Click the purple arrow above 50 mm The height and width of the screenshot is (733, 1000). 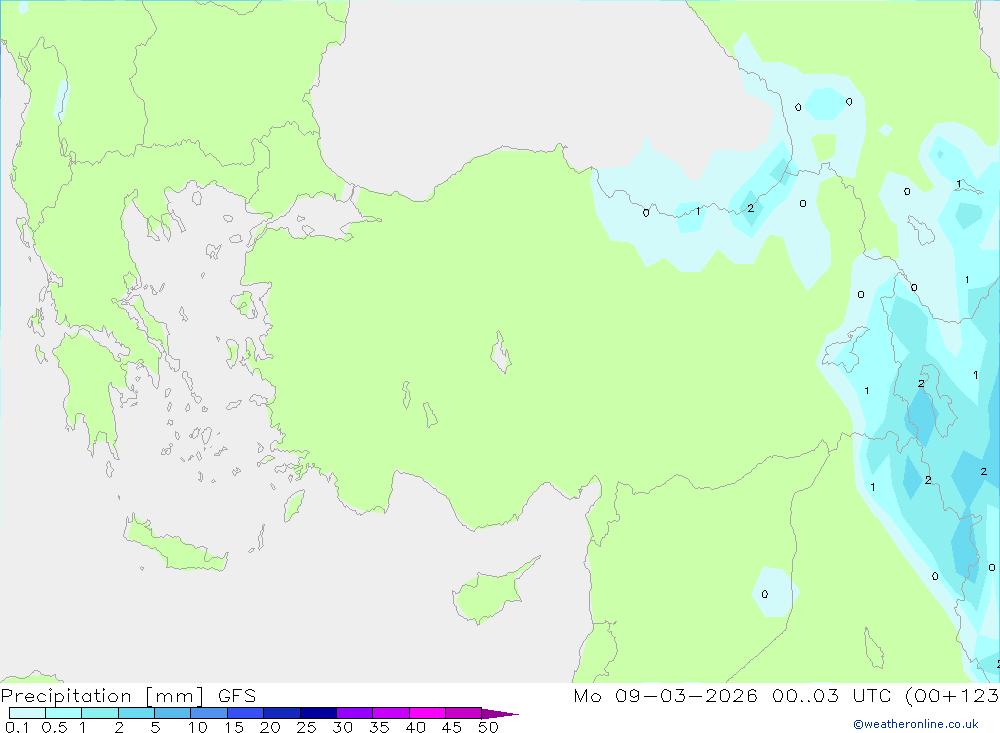(x=499, y=713)
